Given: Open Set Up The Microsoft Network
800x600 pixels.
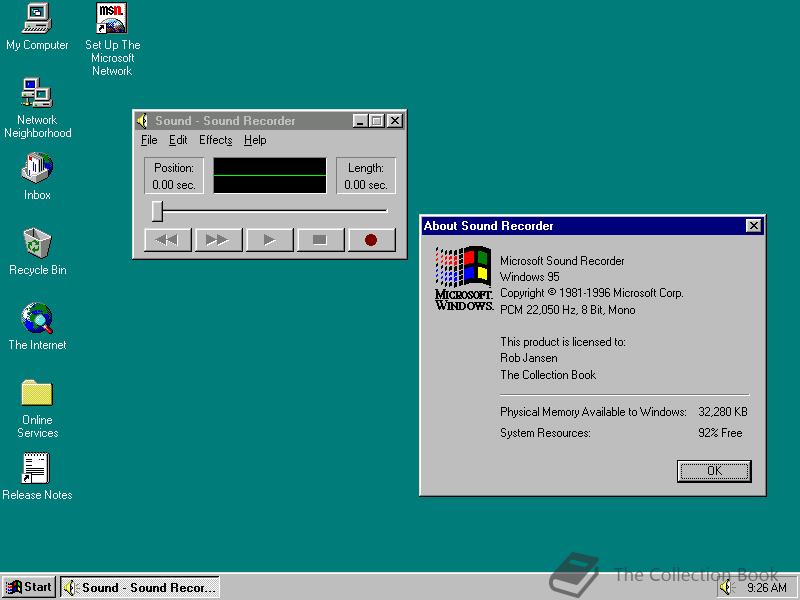Looking at the screenshot, I should tap(111, 18).
